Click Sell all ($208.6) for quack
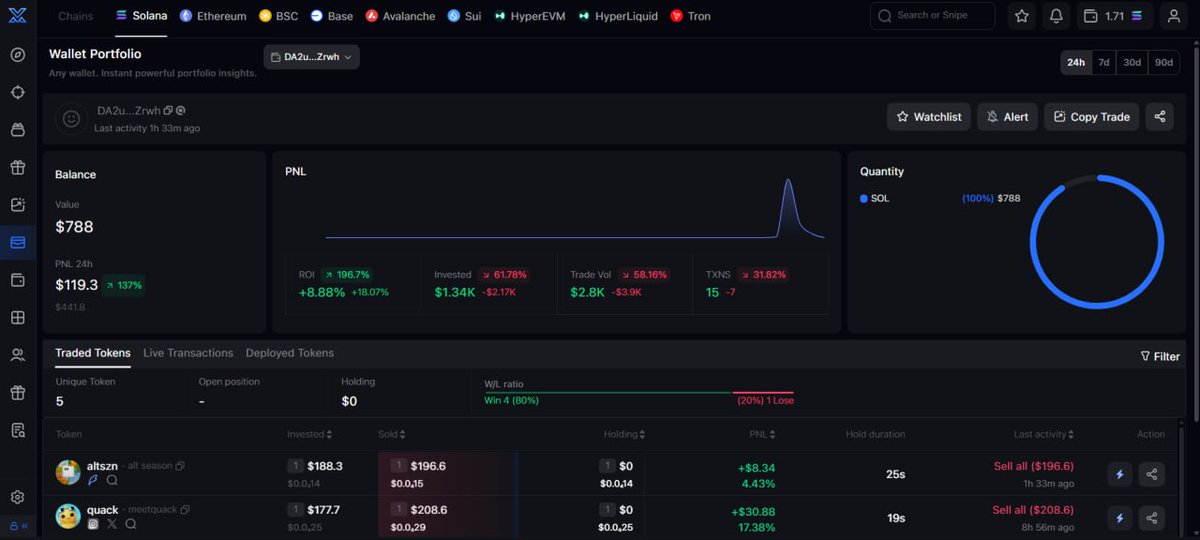Image resolution: width=1200 pixels, height=540 pixels. click(x=1033, y=510)
